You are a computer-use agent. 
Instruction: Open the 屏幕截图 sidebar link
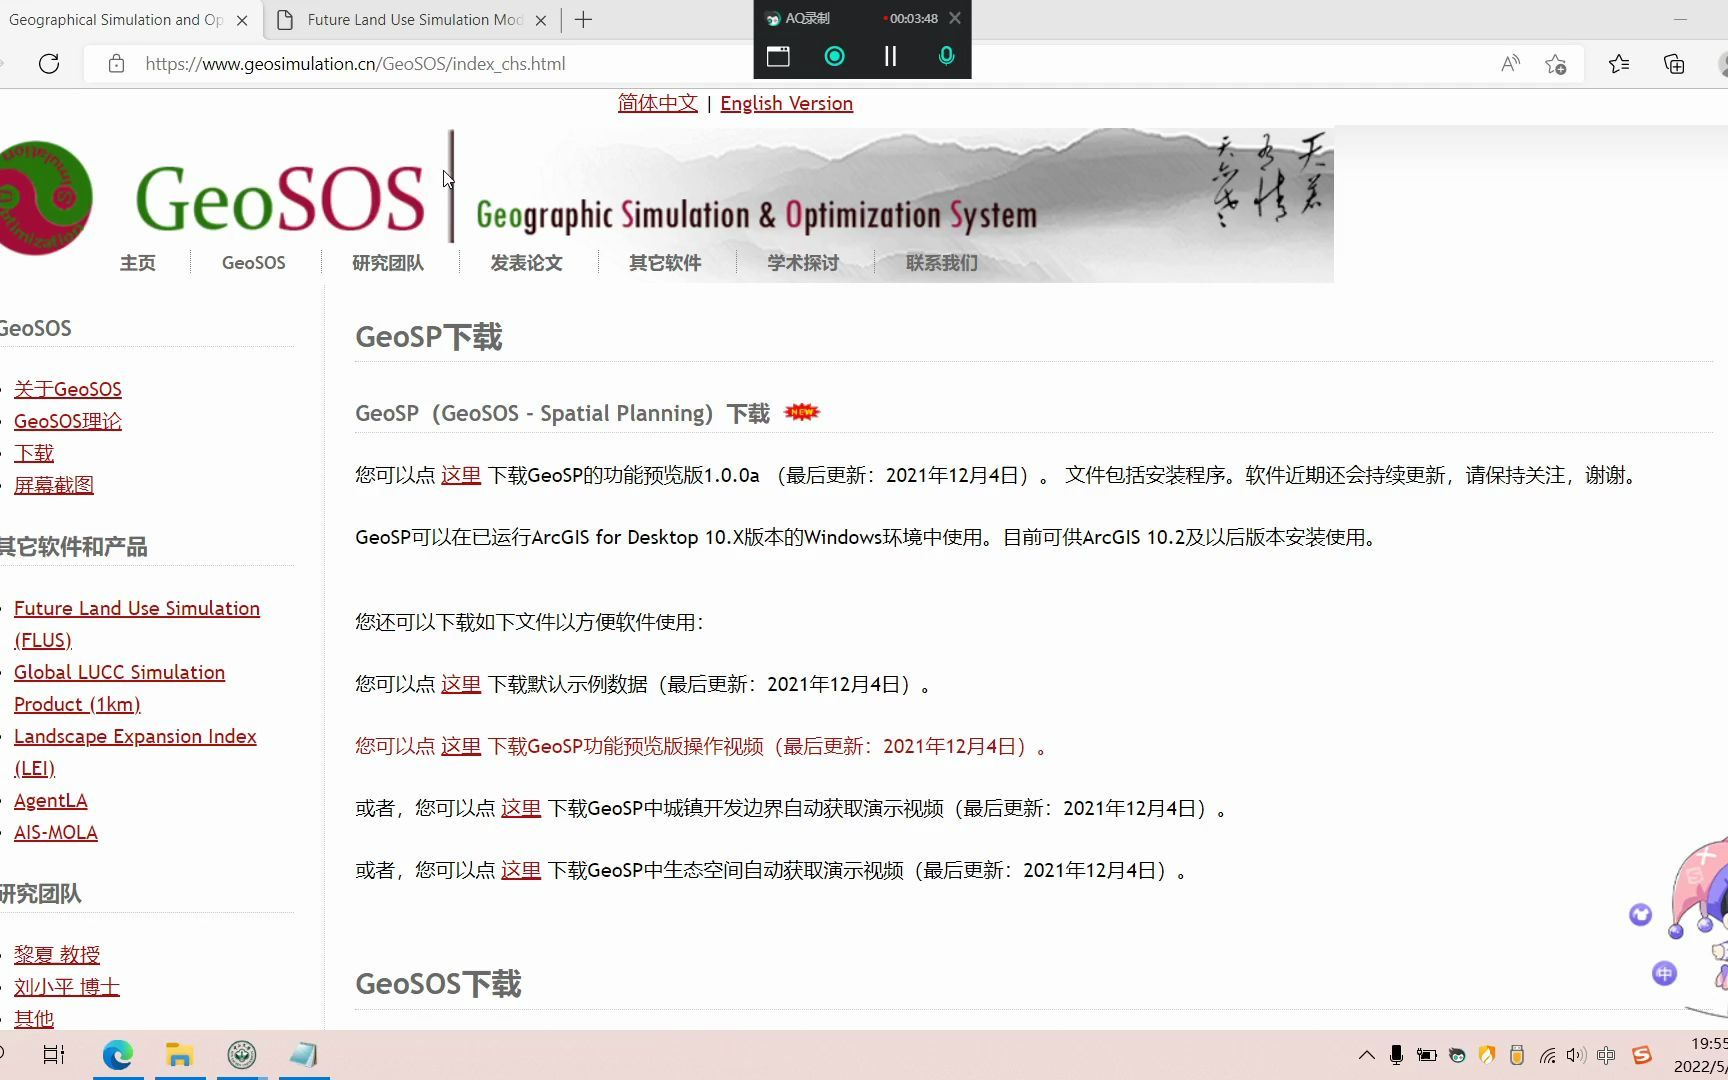(54, 485)
